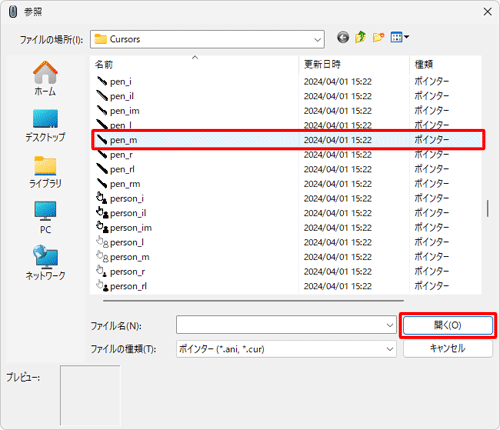Close the 参照 dialog
This screenshot has height=430, width=500.
coord(487,12)
